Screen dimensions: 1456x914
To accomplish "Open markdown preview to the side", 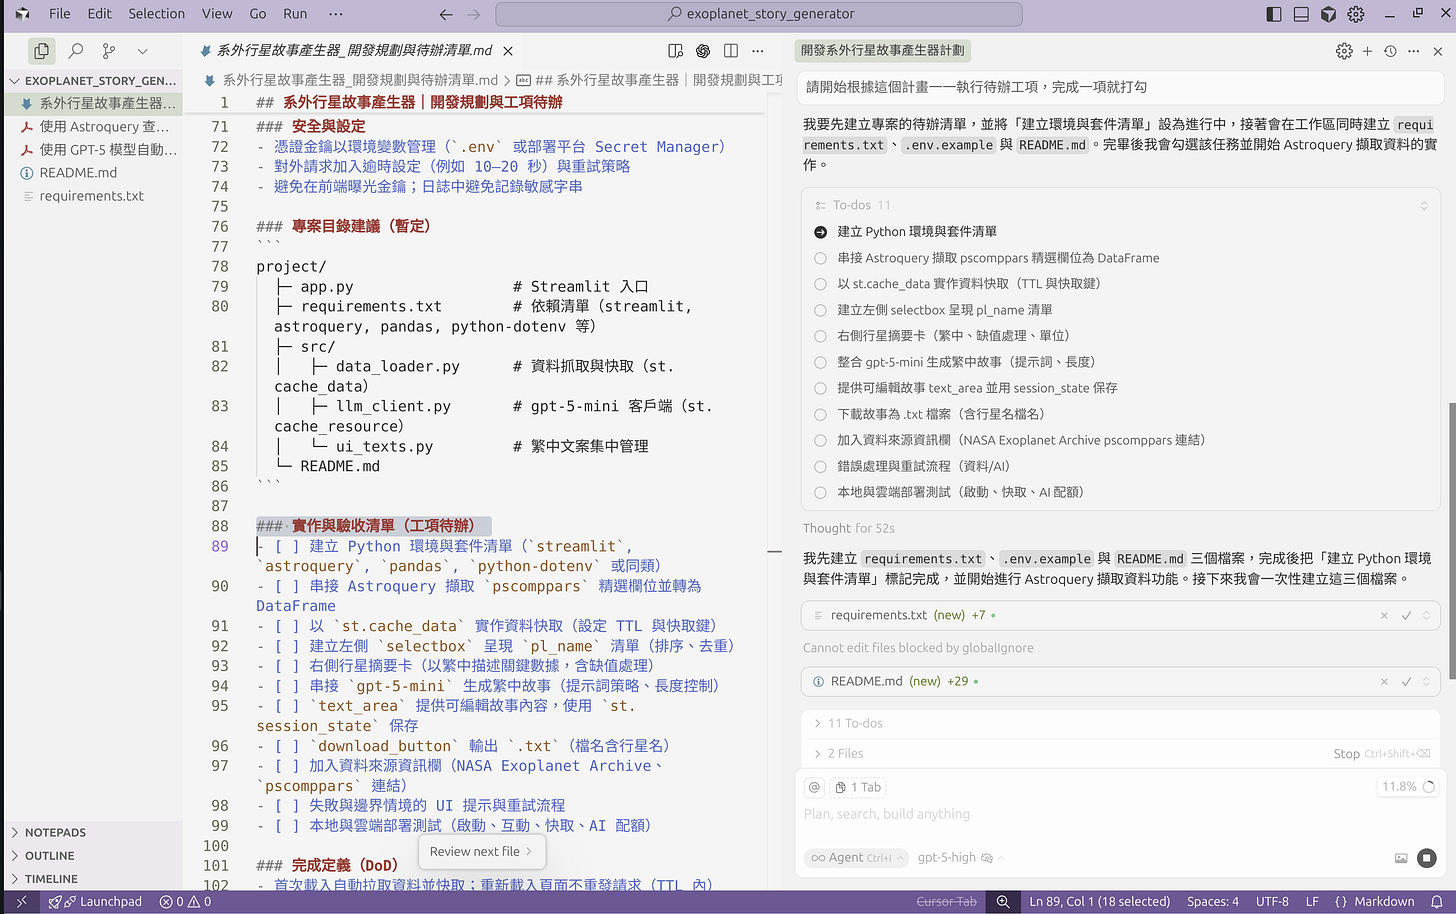I will click(x=676, y=50).
